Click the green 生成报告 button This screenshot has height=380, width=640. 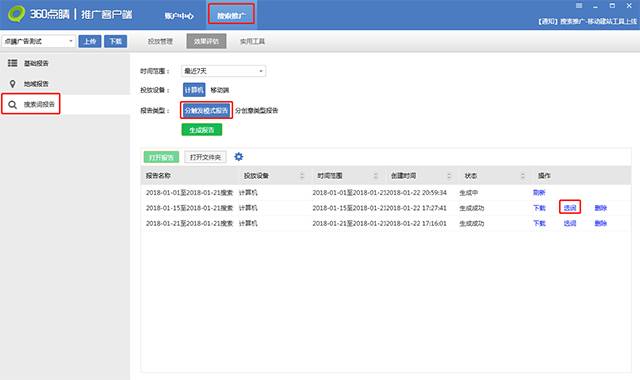click(x=202, y=130)
